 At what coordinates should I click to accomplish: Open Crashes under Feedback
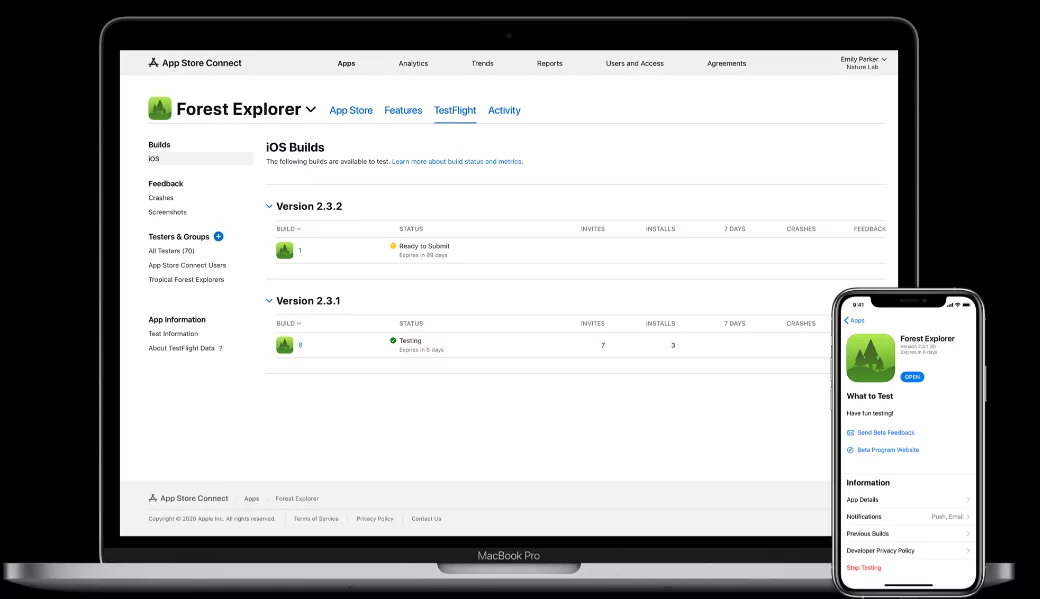point(161,198)
